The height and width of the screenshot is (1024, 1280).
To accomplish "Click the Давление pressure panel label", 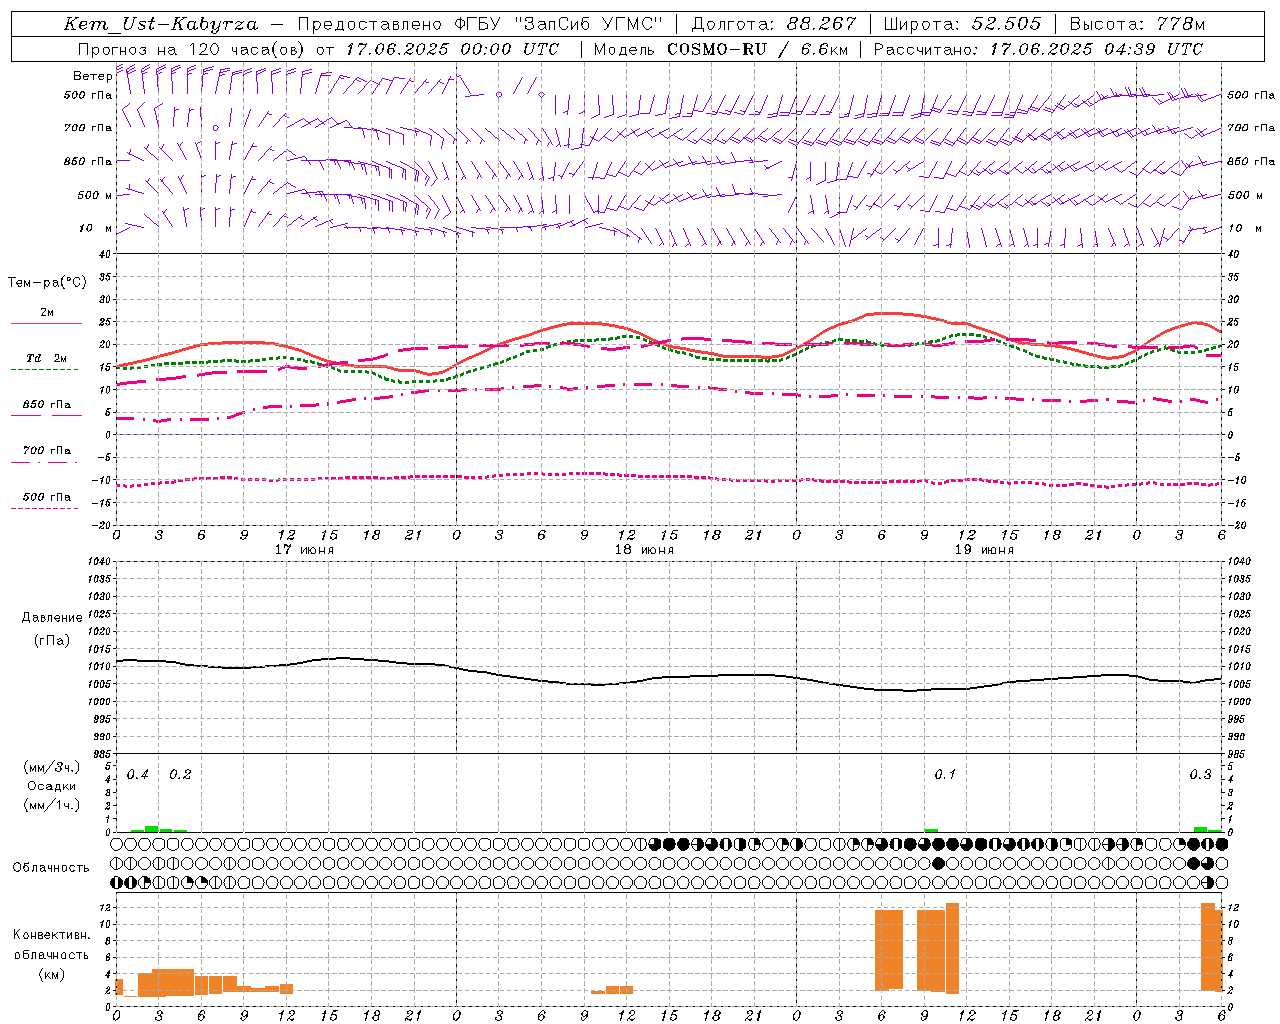I will click(x=52, y=618).
